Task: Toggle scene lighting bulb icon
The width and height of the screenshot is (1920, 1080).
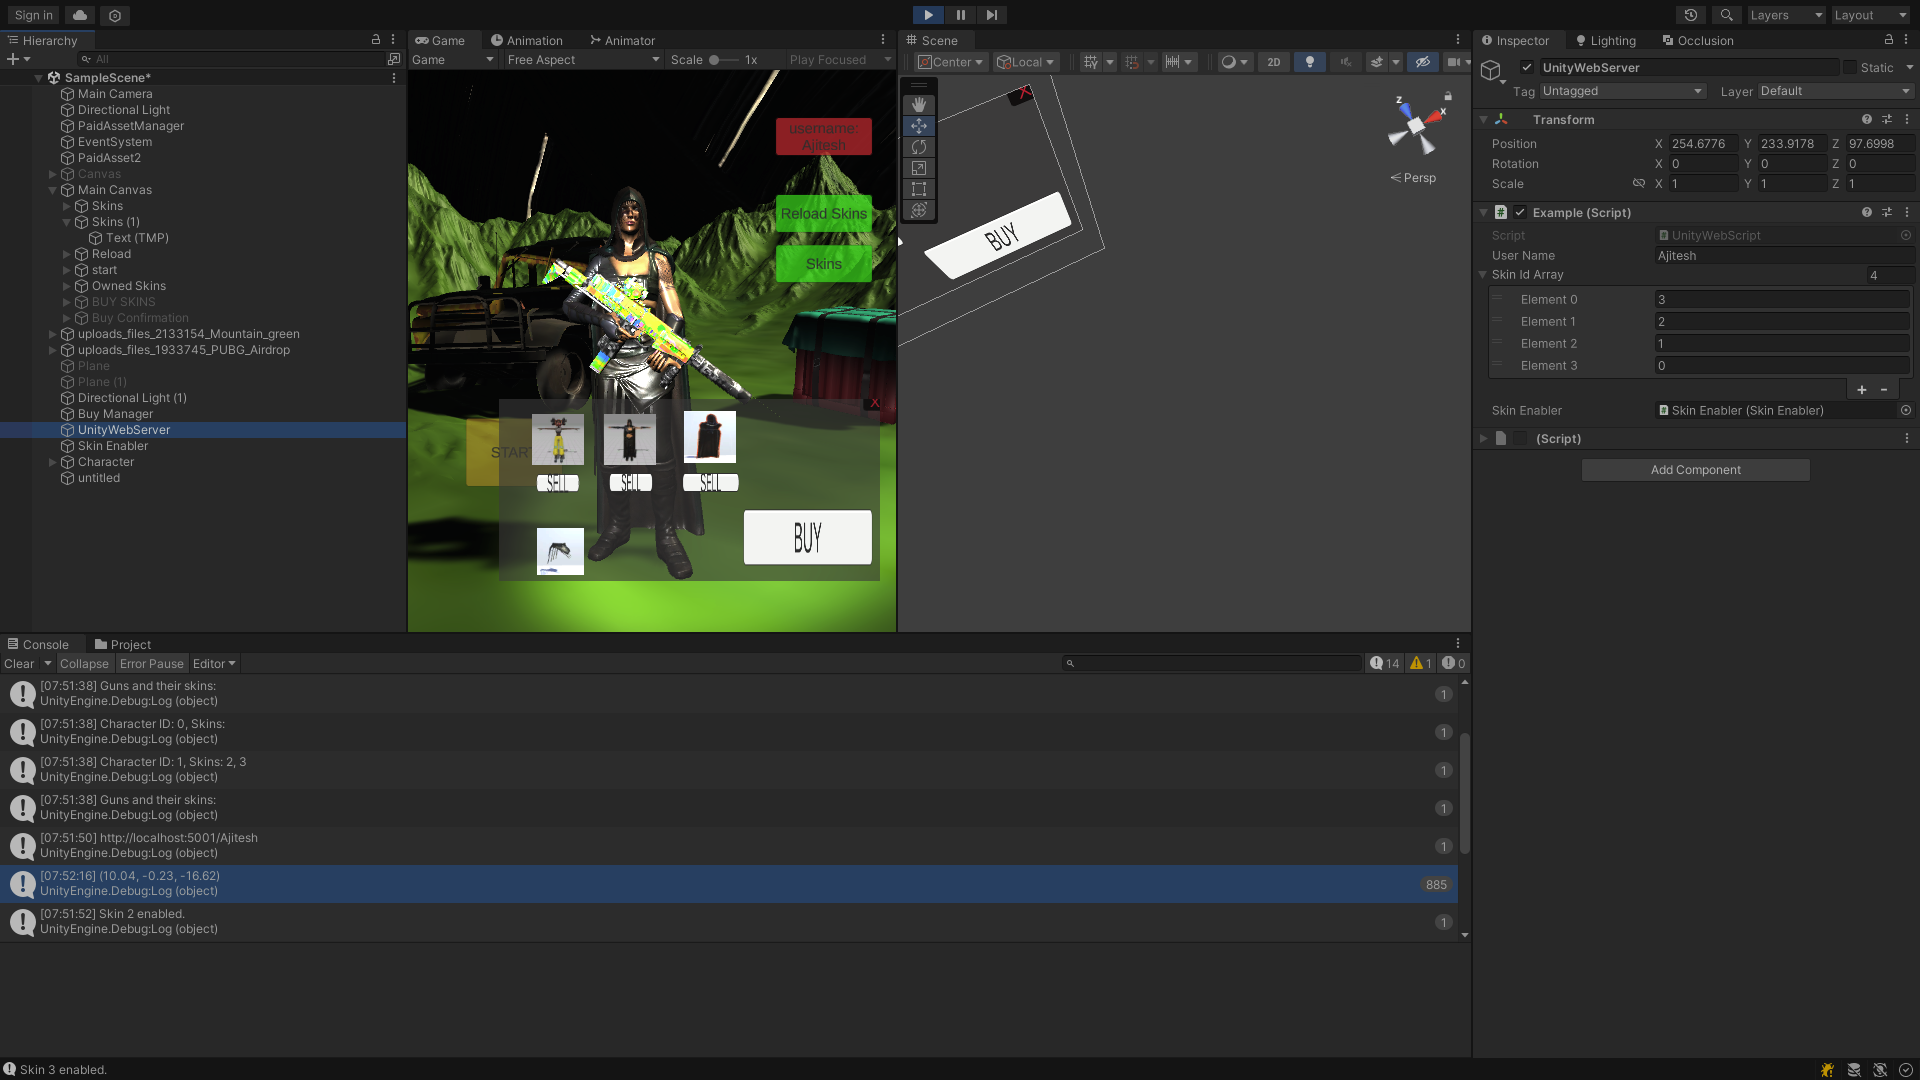Action: [x=1309, y=62]
